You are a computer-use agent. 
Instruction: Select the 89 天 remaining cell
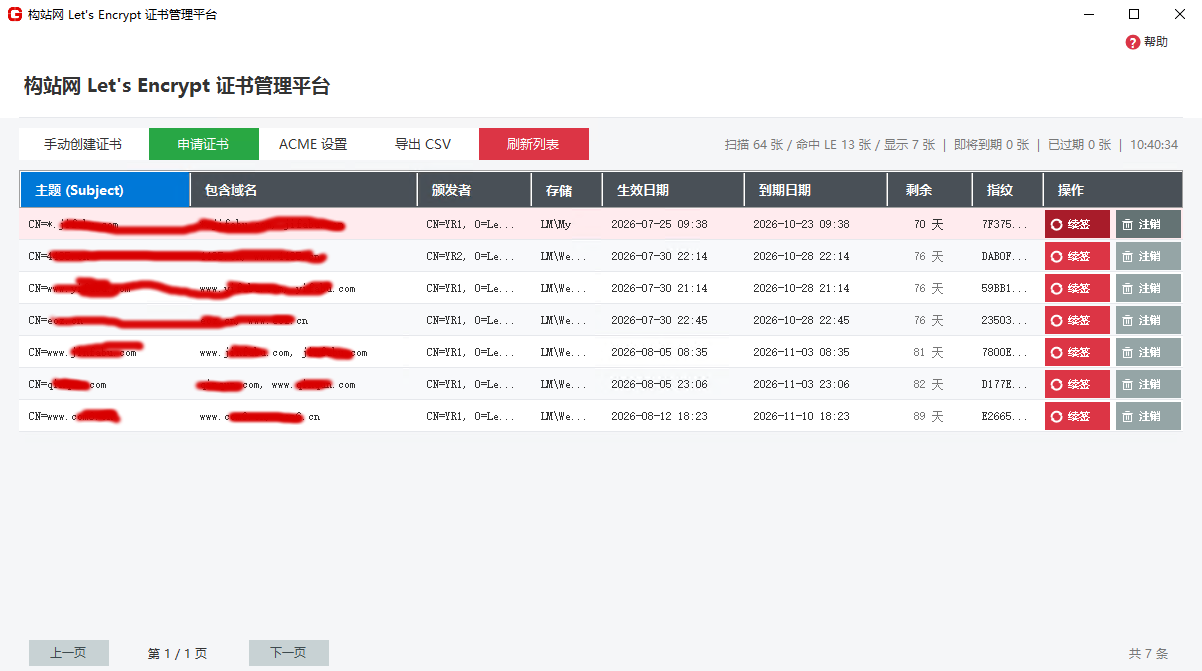point(928,416)
